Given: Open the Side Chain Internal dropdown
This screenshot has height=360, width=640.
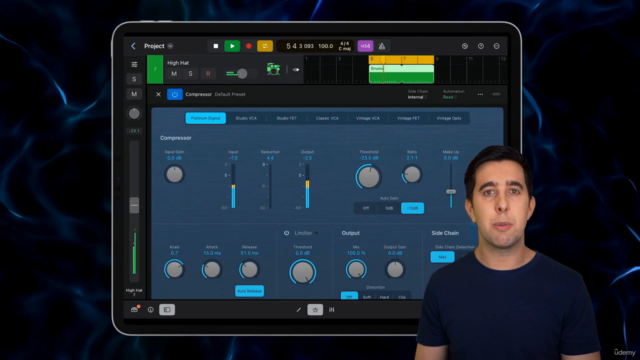Looking at the screenshot, I should point(417,97).
